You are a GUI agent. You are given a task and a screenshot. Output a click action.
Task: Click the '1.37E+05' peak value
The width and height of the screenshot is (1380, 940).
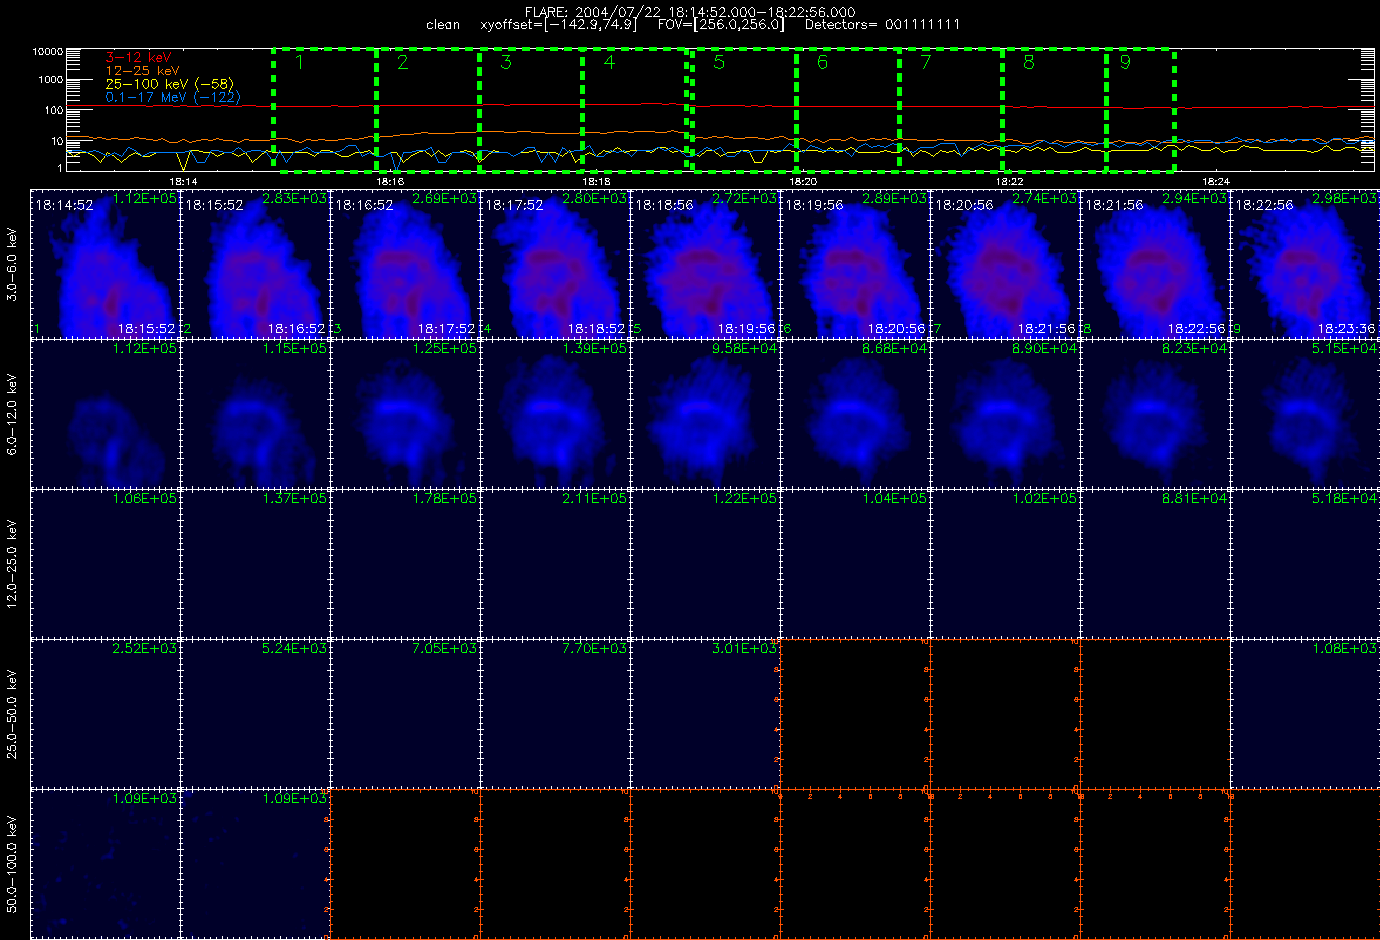(294, 499)
